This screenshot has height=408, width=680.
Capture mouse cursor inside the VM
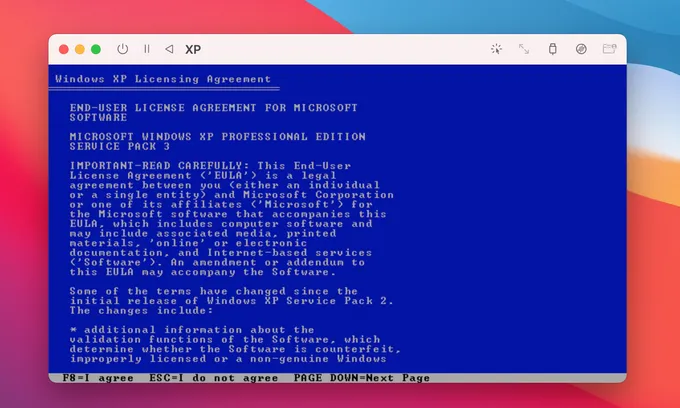pos(497,49)
